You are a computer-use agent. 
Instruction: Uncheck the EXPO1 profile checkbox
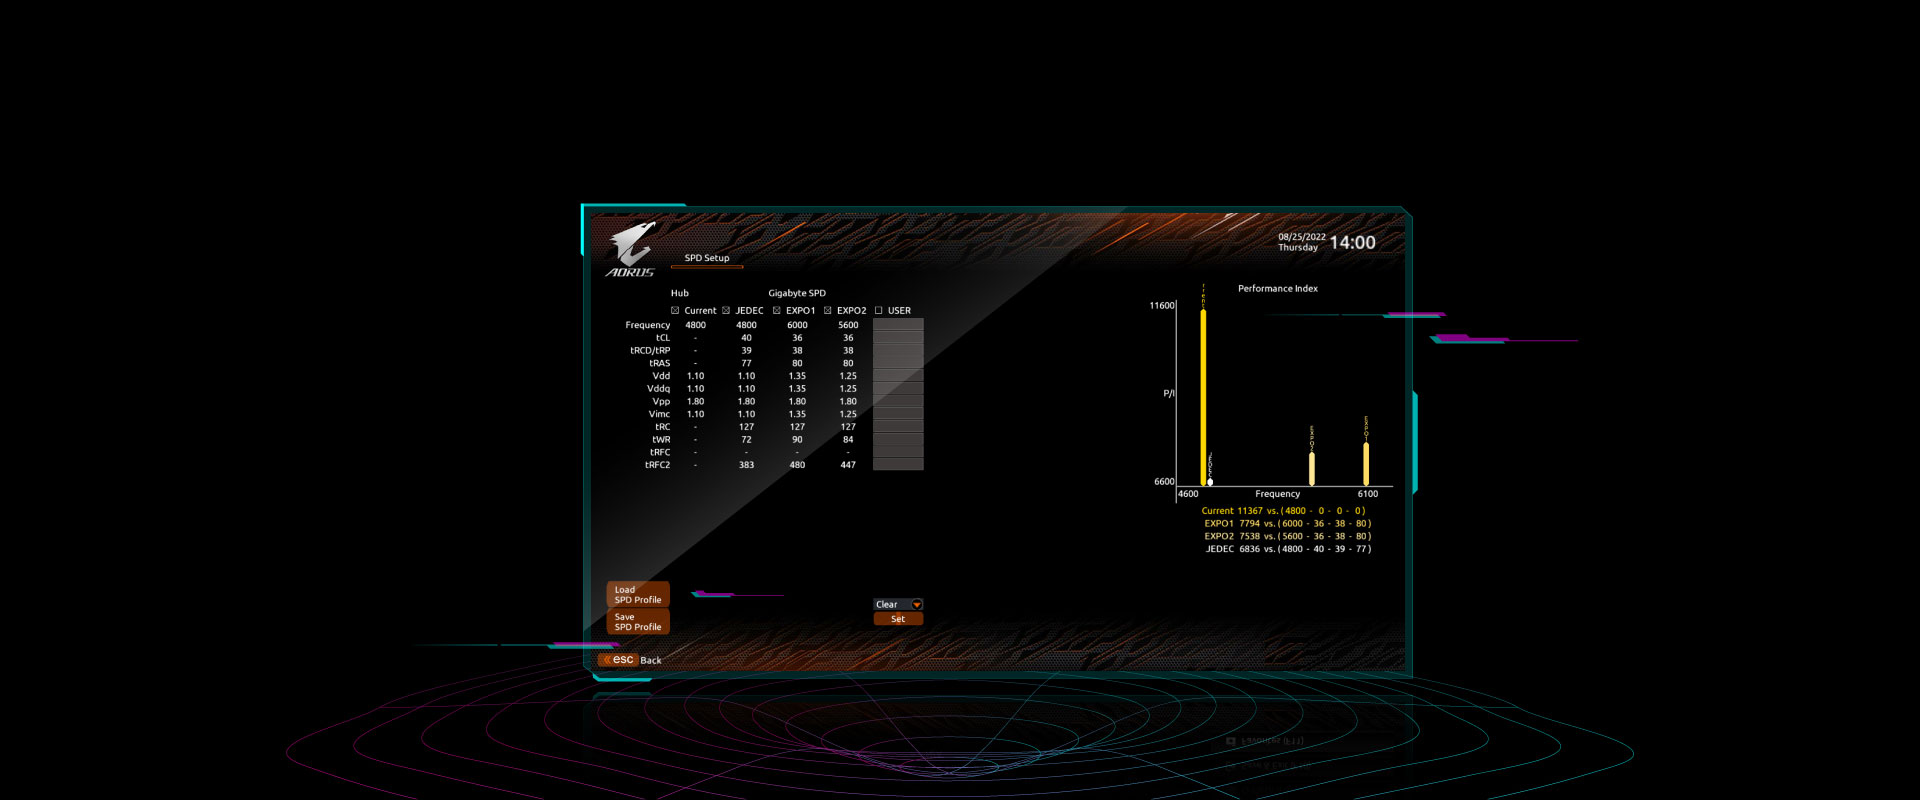777,311
